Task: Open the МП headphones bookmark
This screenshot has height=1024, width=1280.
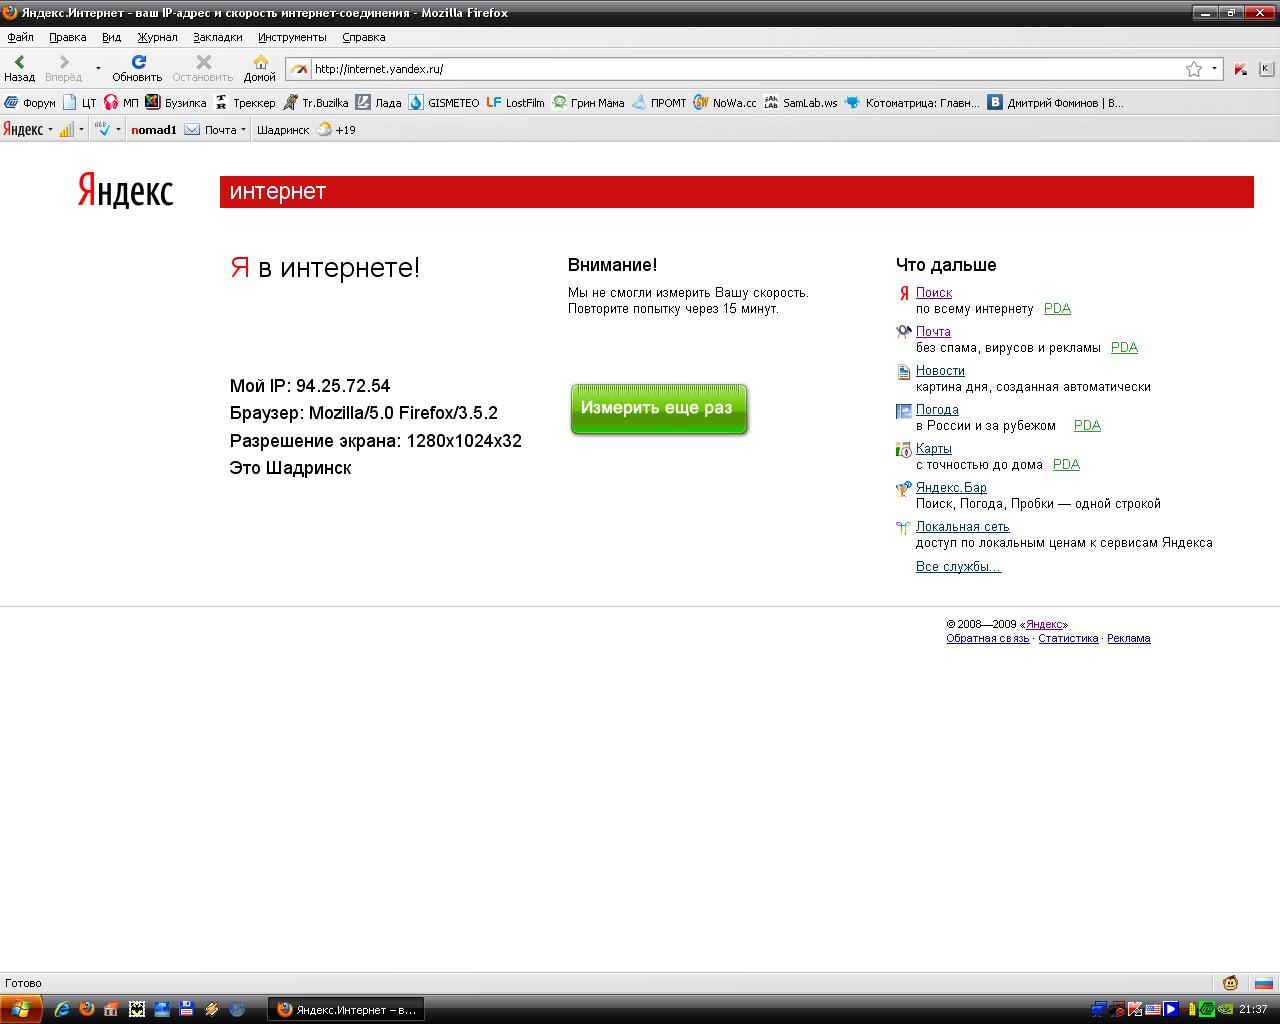Action: click(121, 102)
